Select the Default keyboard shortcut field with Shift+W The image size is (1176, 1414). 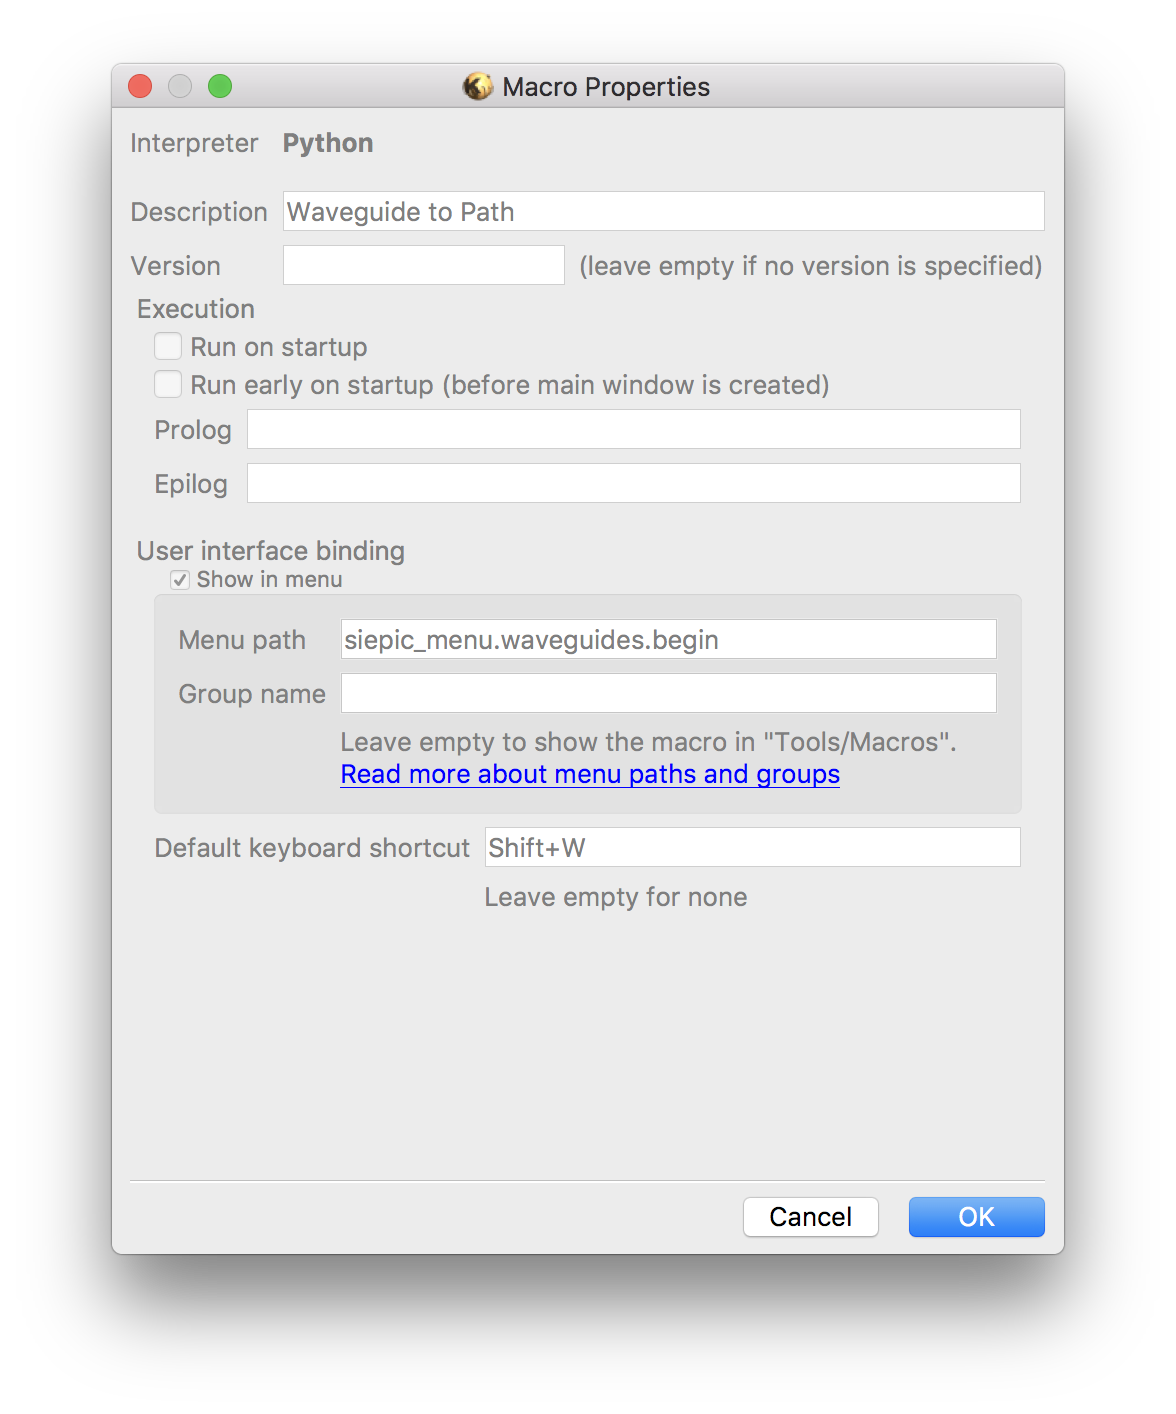coord(751,847)
